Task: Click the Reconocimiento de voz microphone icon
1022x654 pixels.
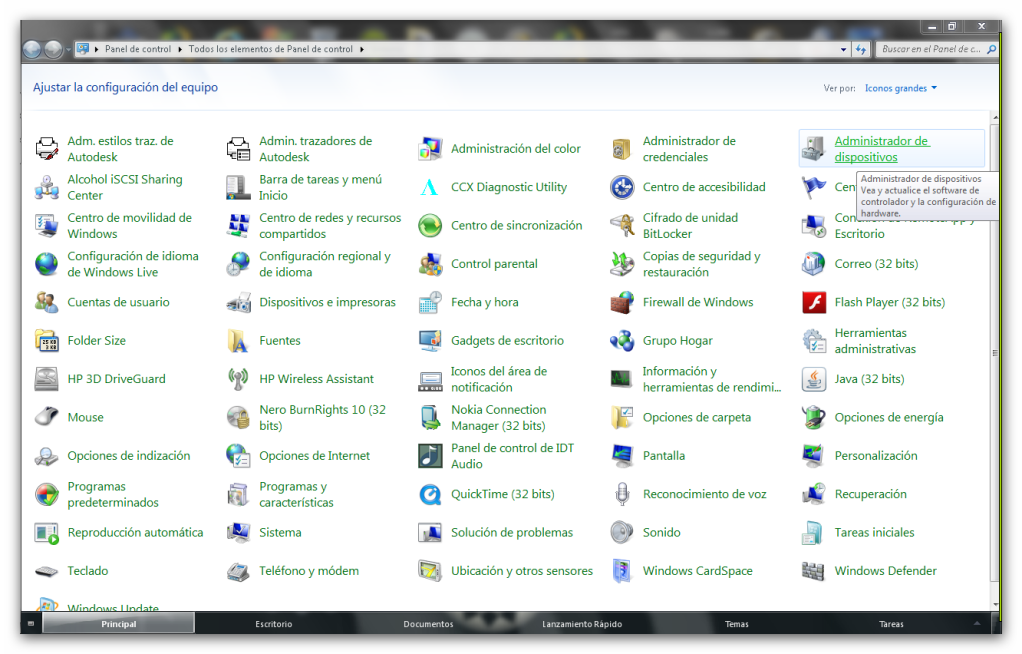Action: click(622, 495)
